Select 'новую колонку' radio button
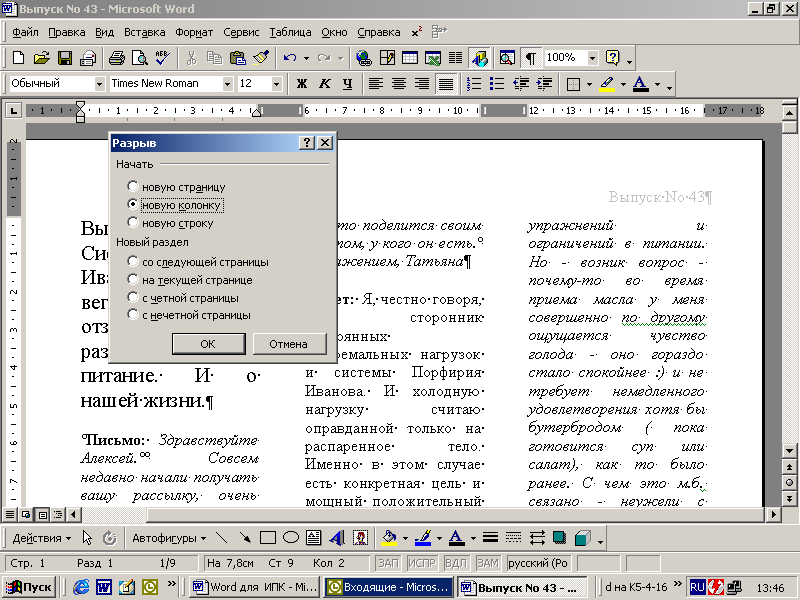The height and width of the screenshot is (600, 800). pyautogui.click(x=133, y=204)
